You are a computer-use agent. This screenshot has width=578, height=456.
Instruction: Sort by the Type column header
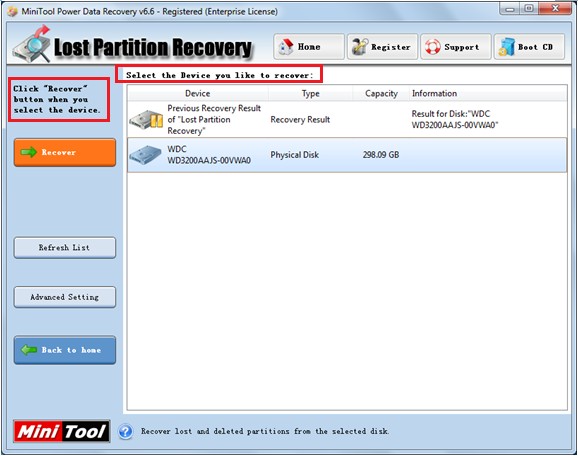pyautogui.click(x=310, y=93)
